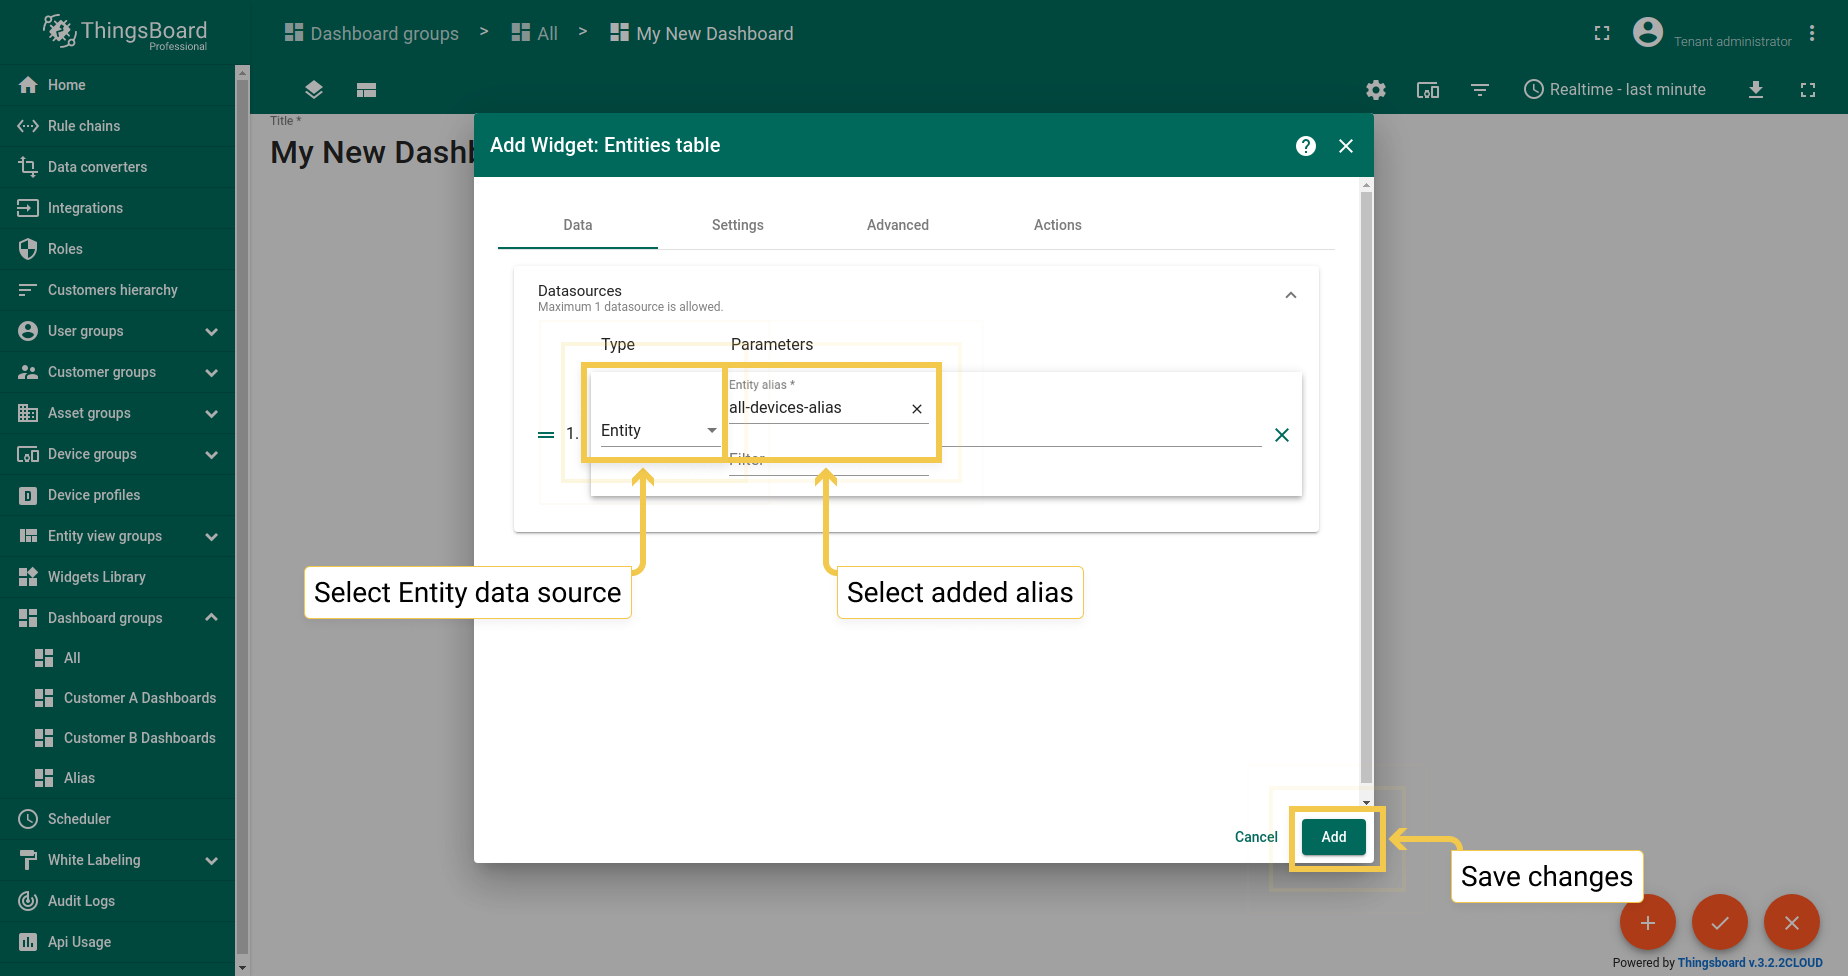Click the Entity alias input field

point(816,408)
